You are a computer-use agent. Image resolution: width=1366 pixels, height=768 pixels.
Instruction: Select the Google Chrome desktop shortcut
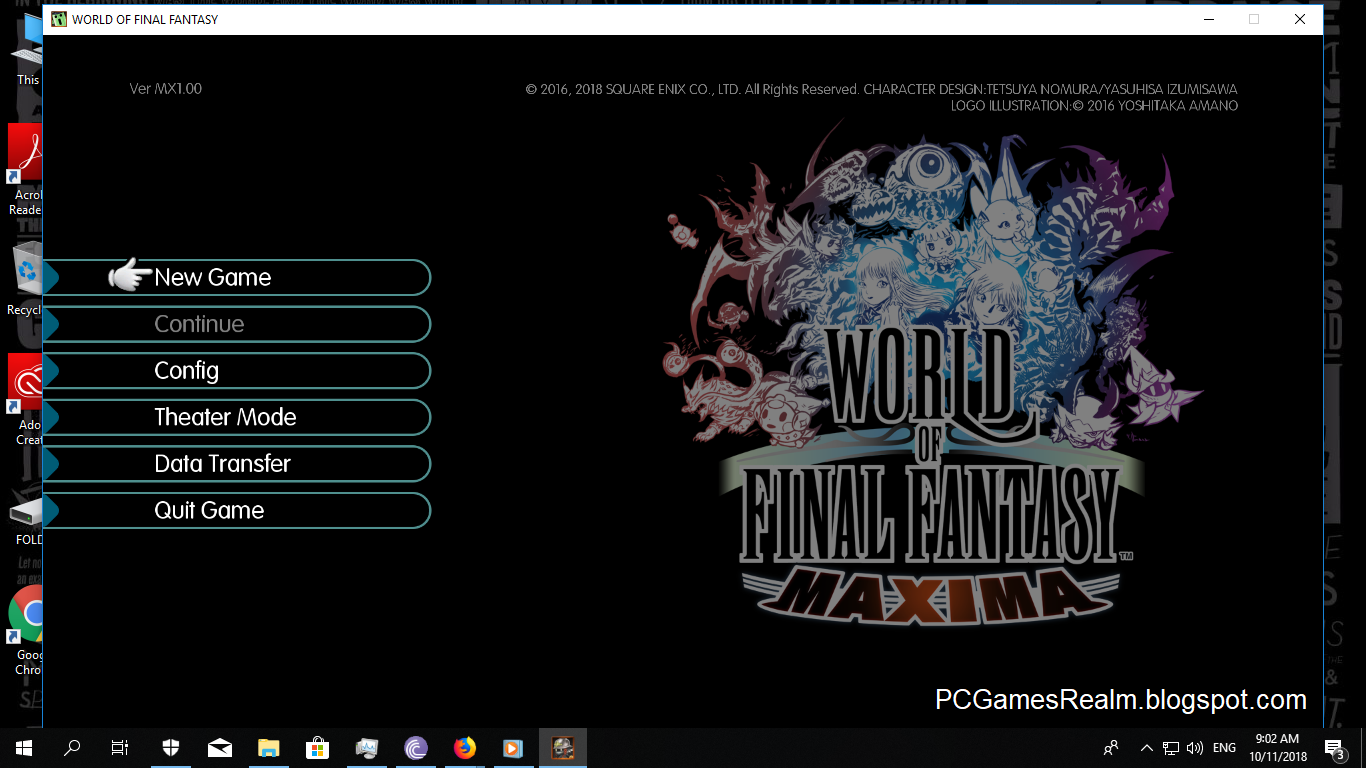[x=24, y=630]
